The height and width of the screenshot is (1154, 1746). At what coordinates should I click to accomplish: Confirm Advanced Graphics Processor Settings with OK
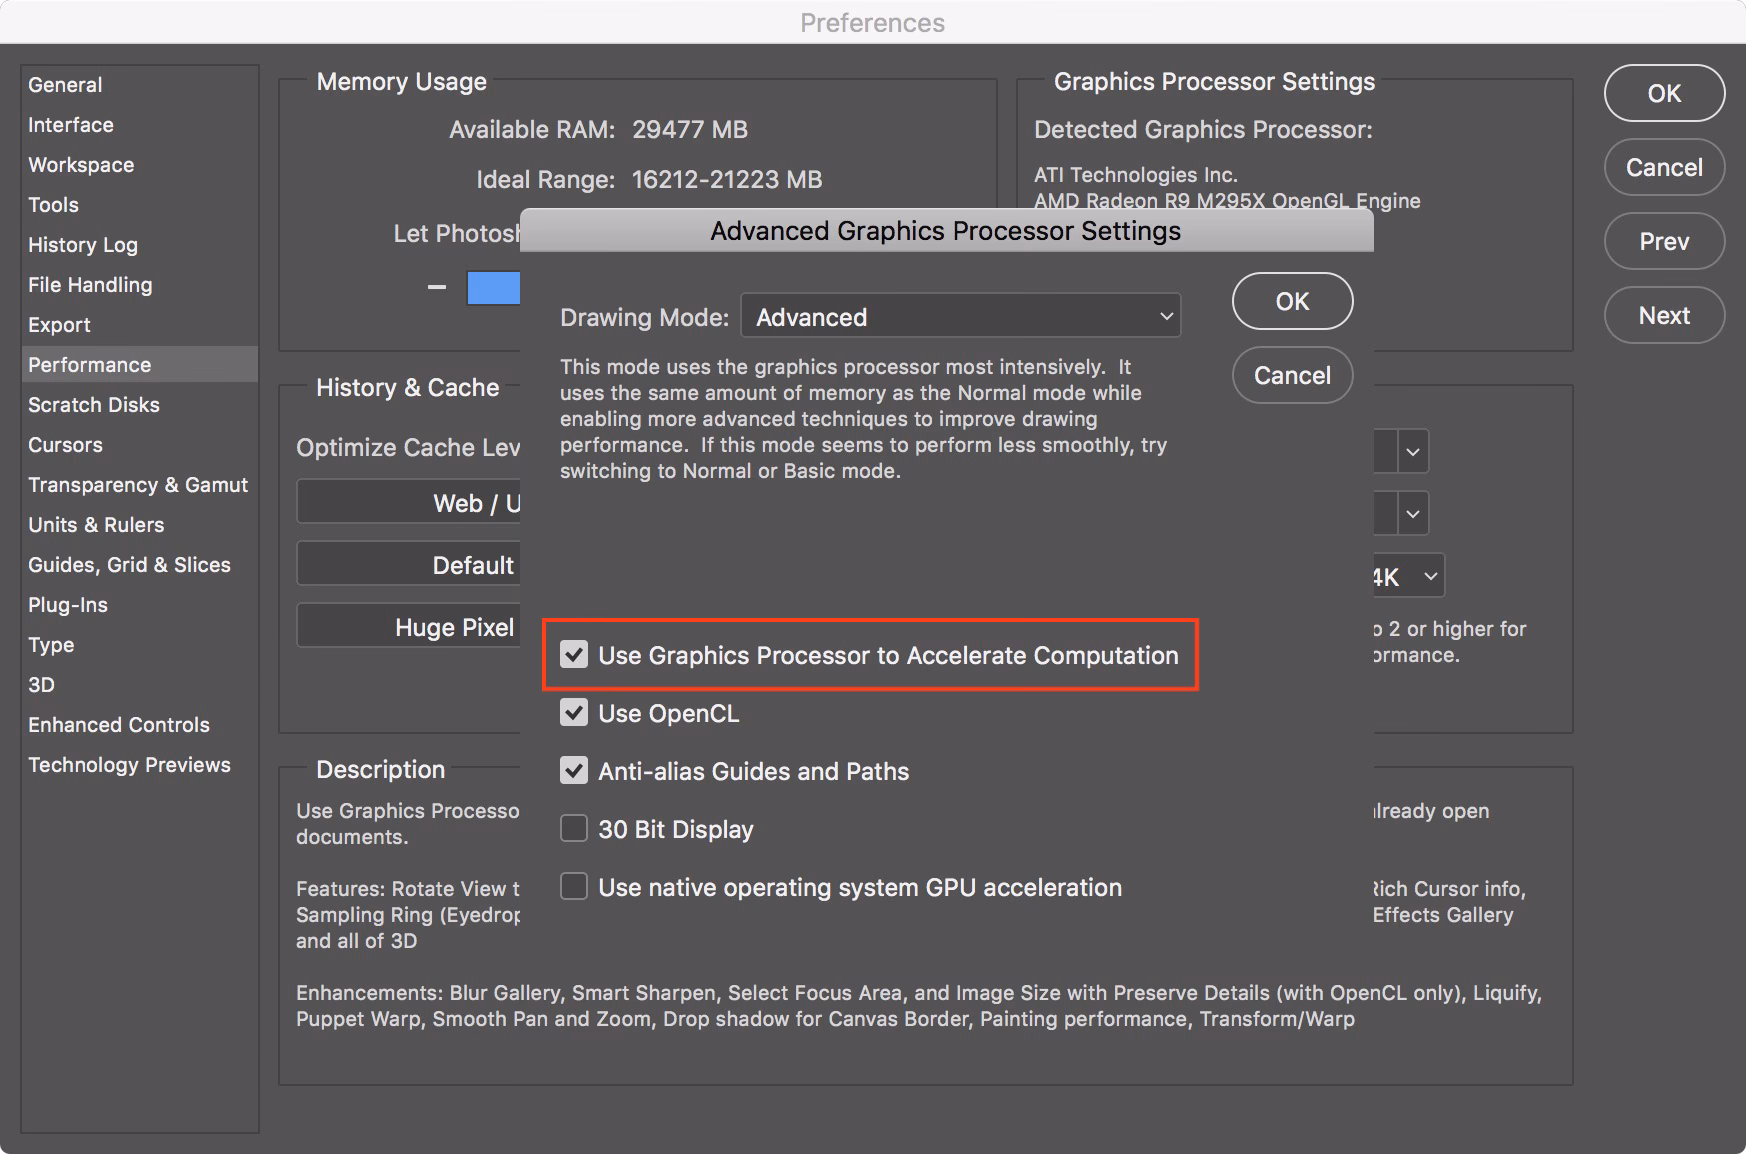[x=1292, y=301]
